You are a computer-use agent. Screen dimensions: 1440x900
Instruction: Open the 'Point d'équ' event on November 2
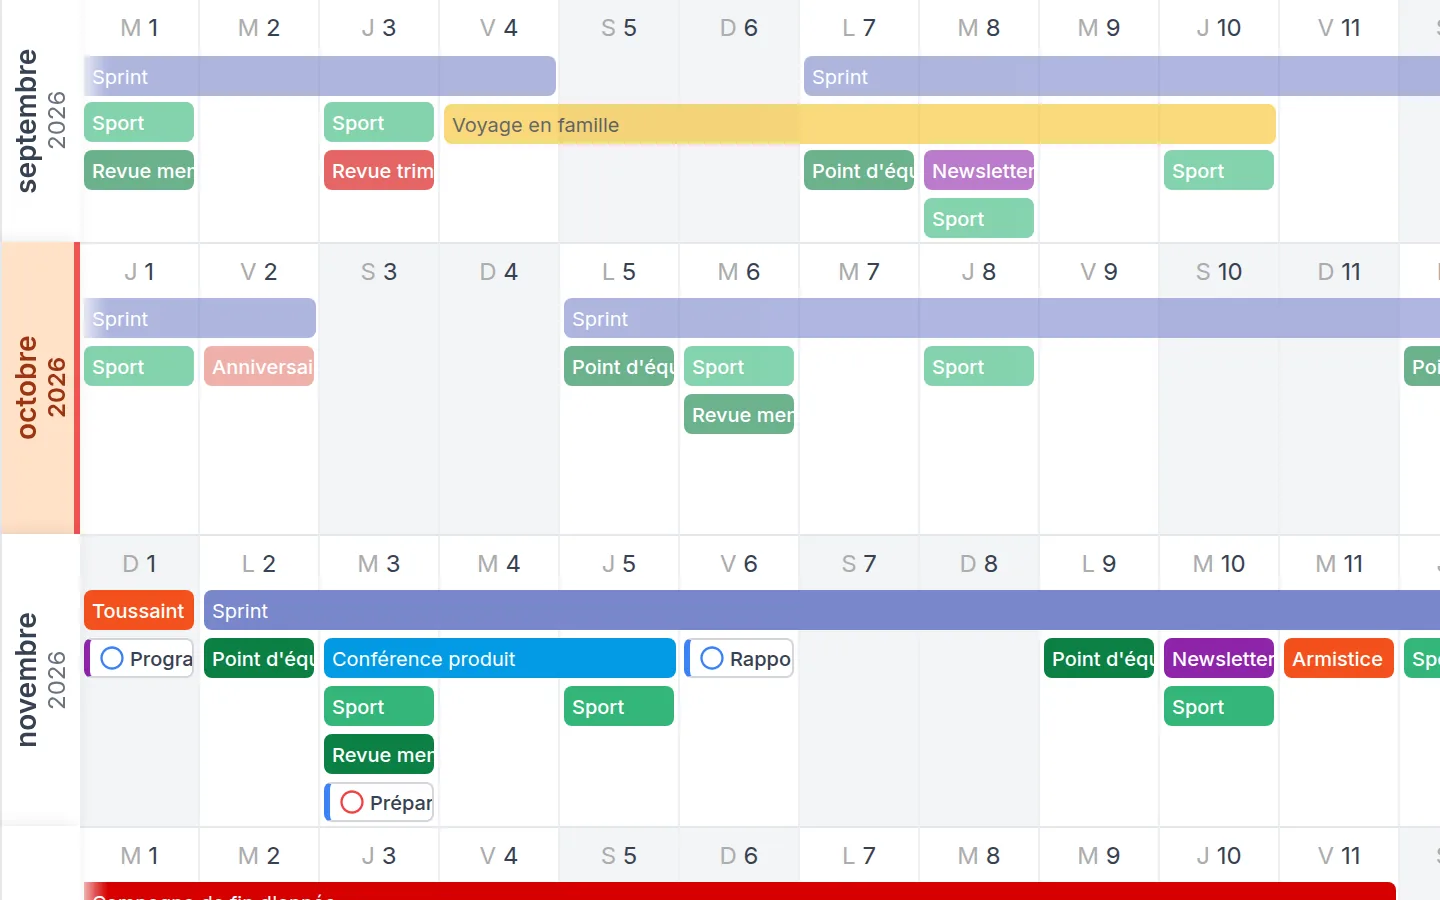point(259,658)
